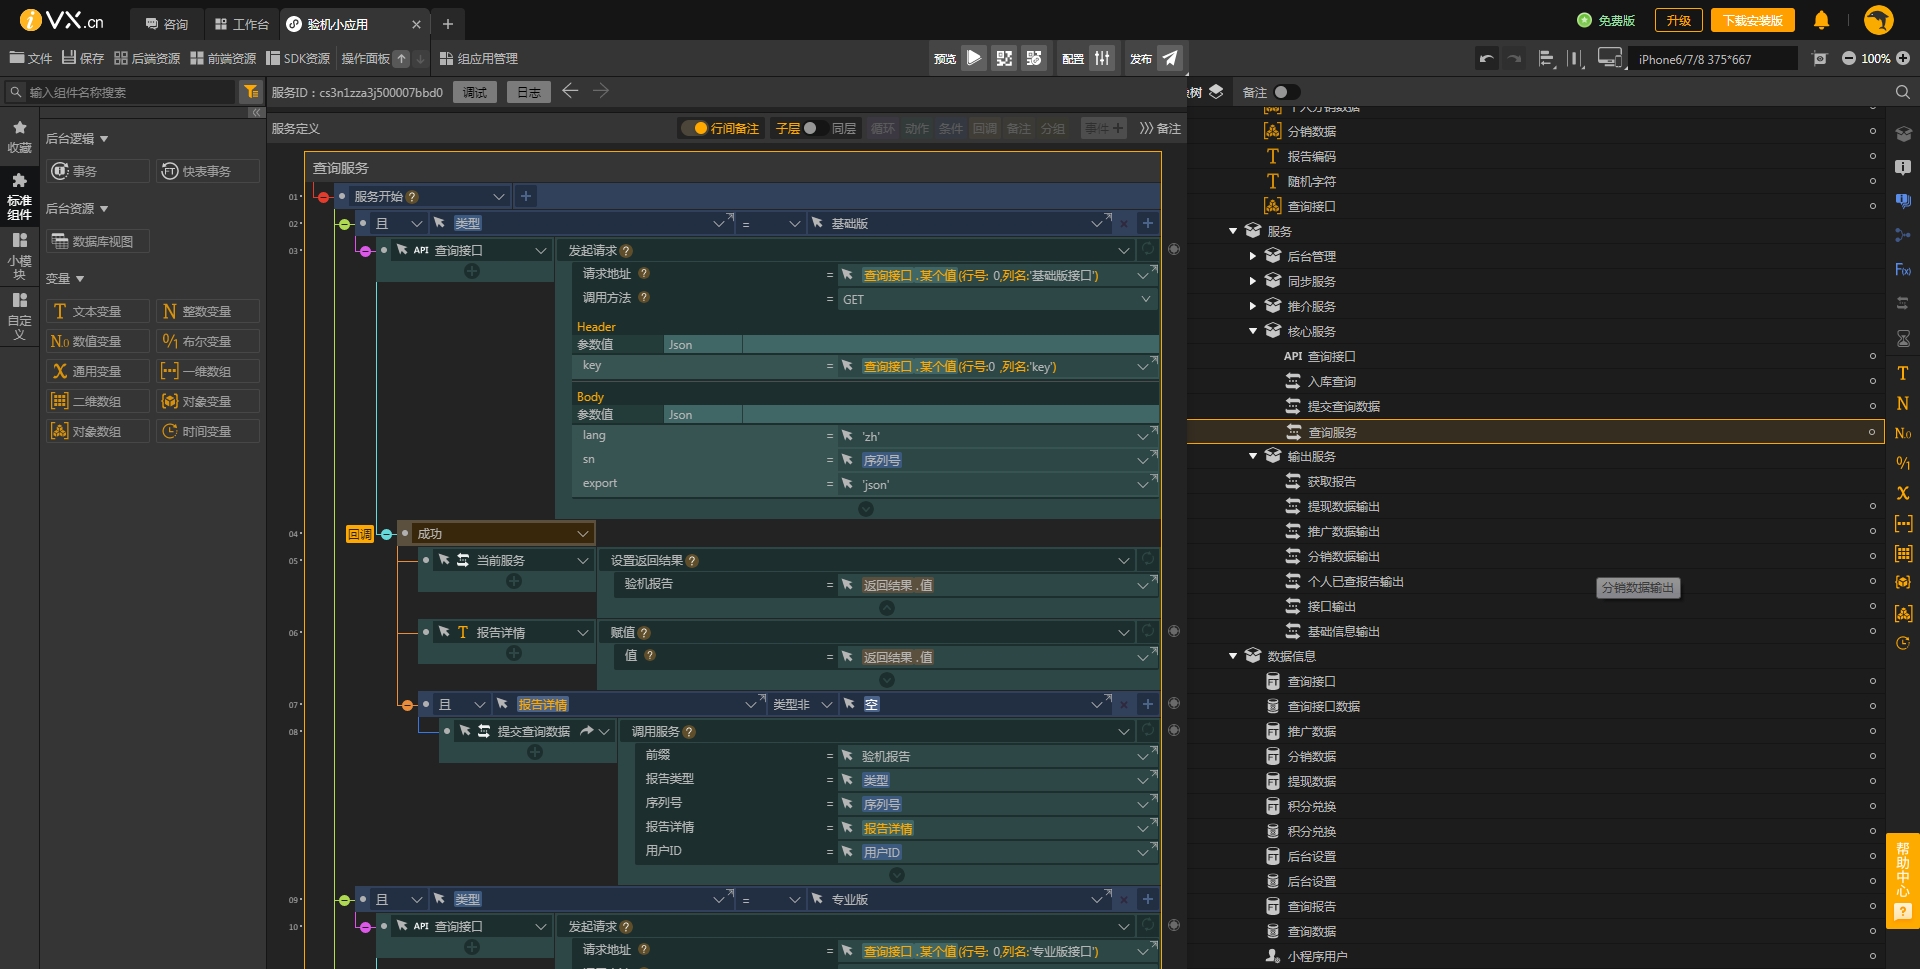Select the 事务 component
The height and width of the screenshot is (969, 1920).
click(97, 171)
